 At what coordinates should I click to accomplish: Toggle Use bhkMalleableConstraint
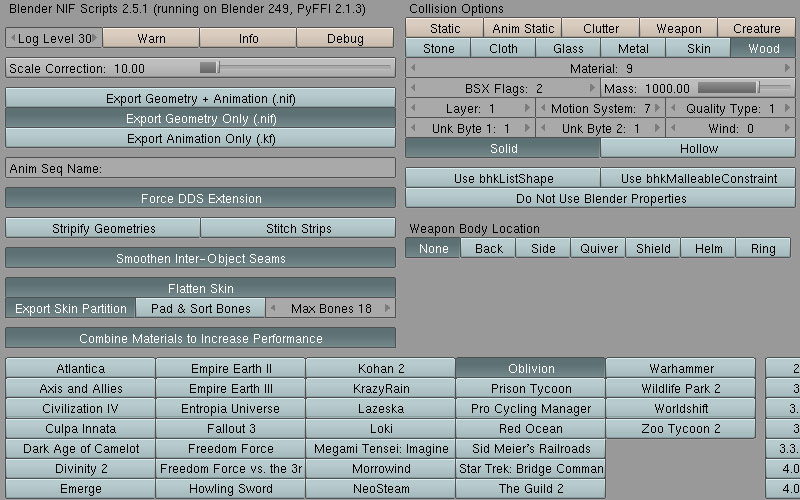coord(698,179)
